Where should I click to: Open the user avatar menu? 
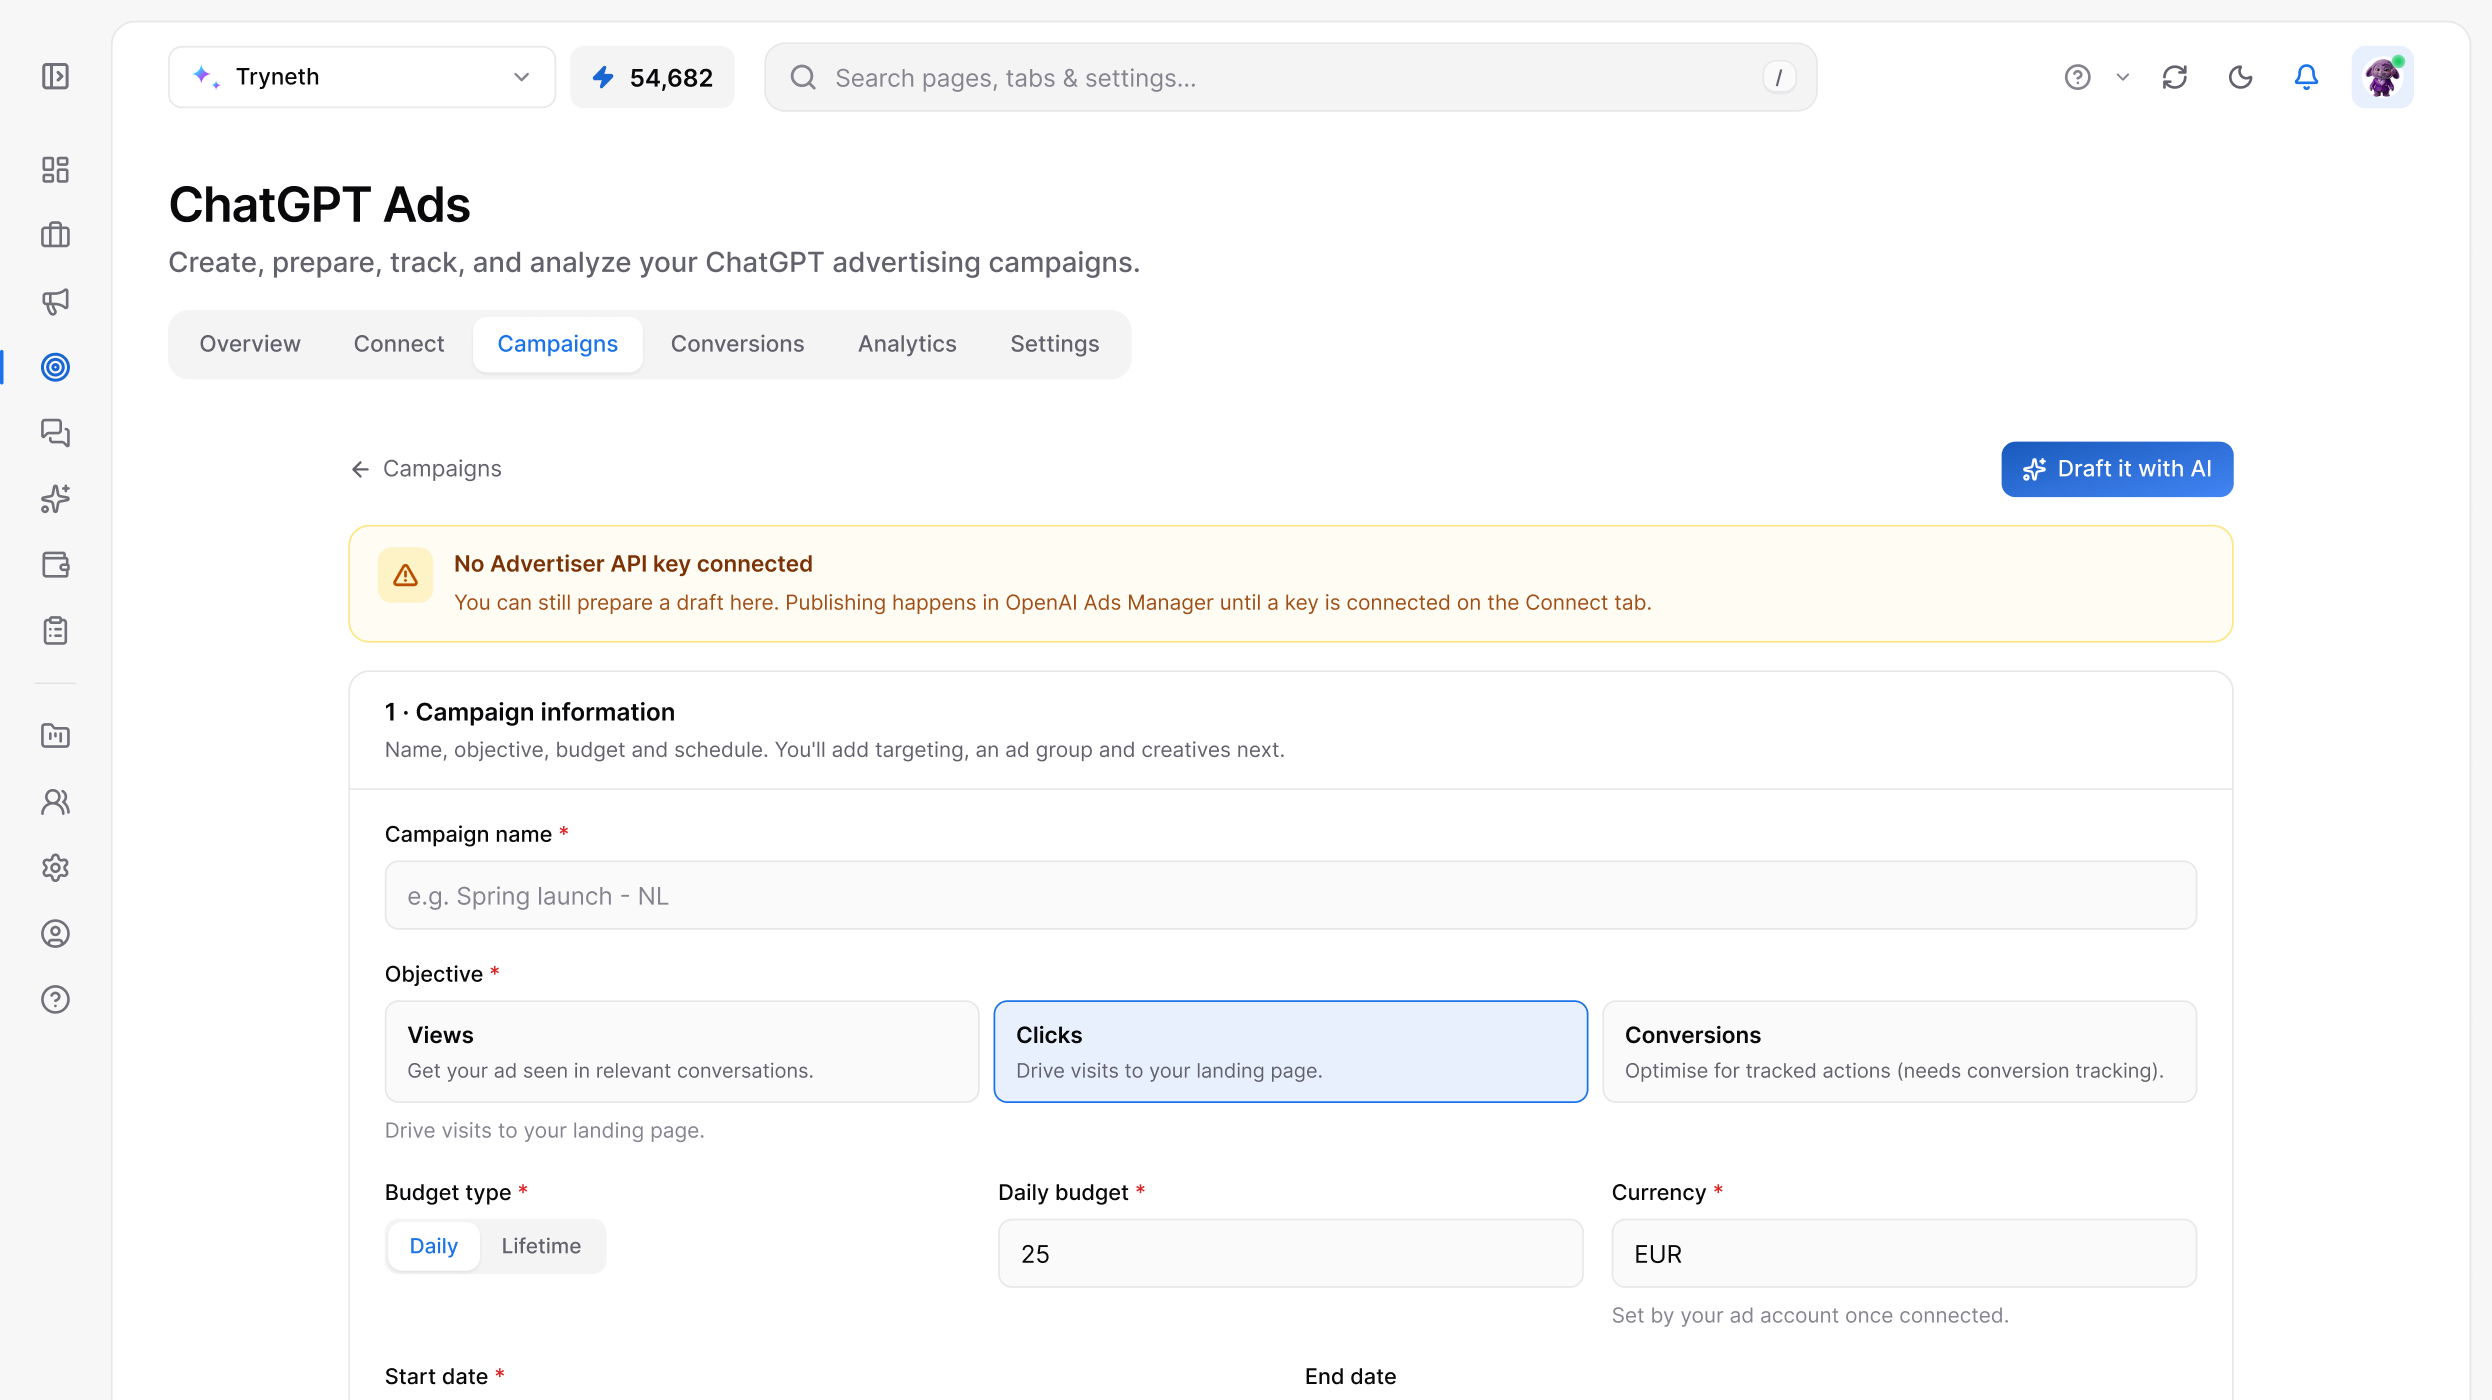[x=2382, y=77]
